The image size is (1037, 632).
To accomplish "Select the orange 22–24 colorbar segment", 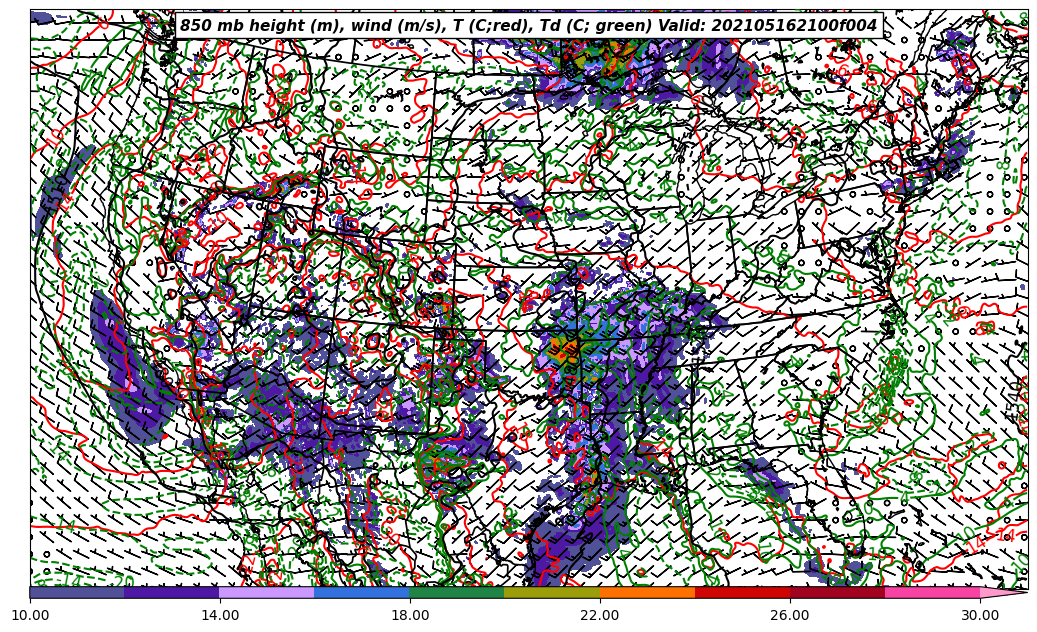I will click(647, 593).
